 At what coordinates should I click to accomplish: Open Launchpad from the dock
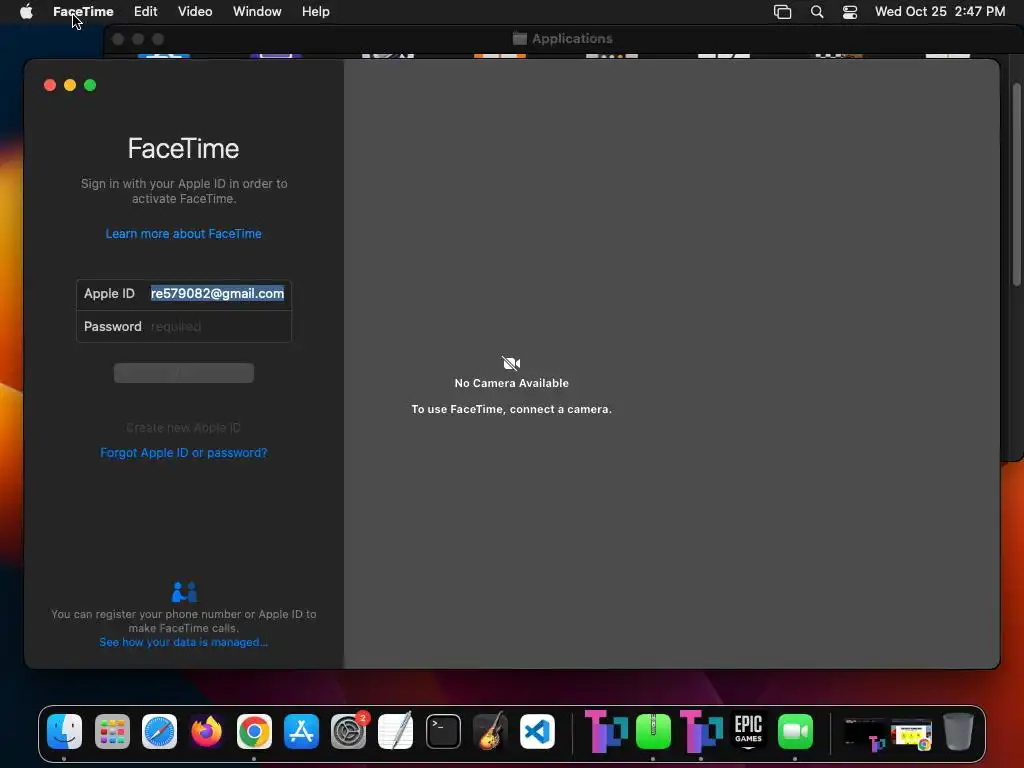pos(112,731)
